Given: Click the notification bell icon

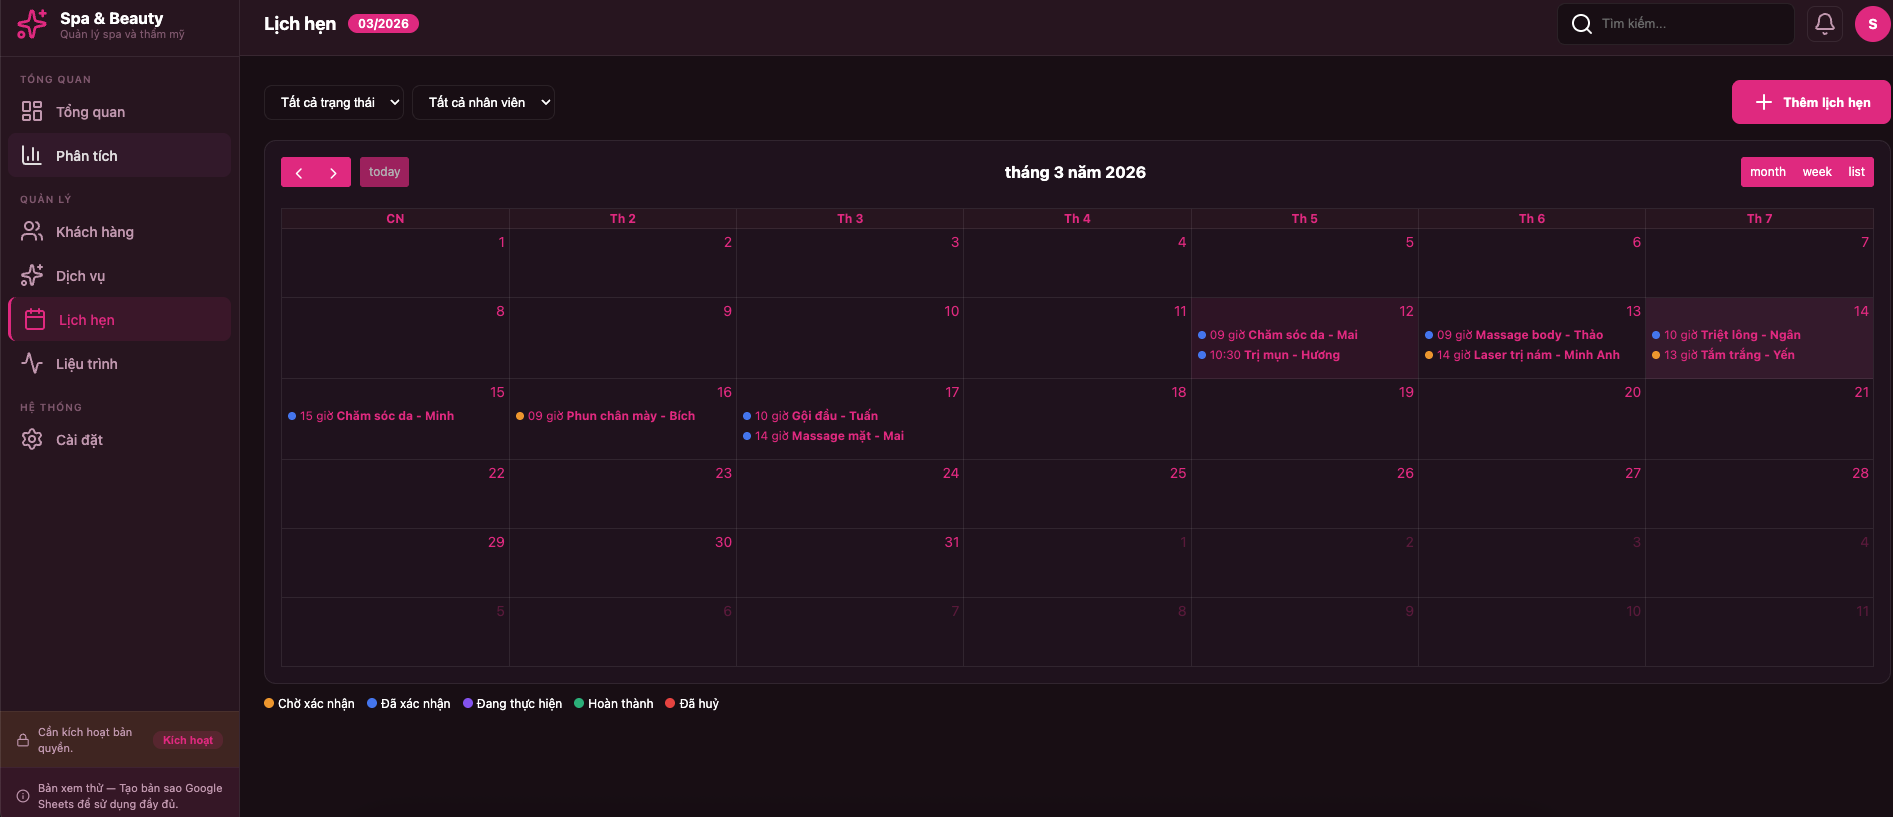Looking at the screenshot, I should (x=1824, y=24).
